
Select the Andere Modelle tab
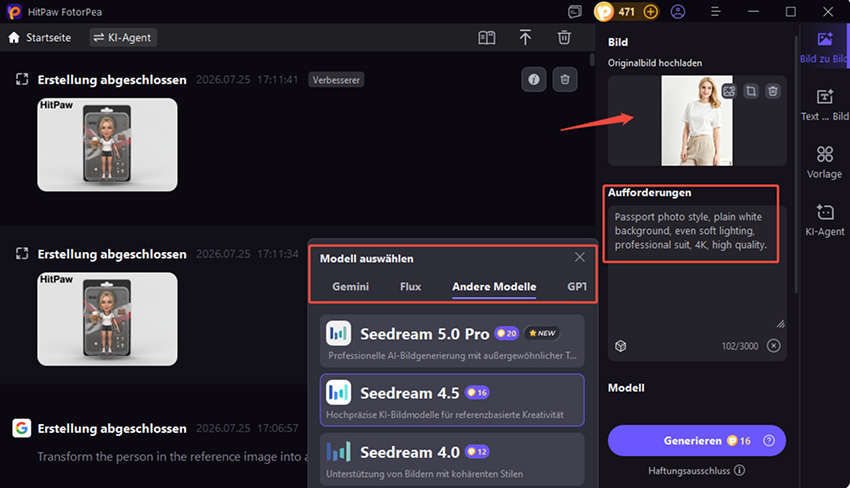494,286
